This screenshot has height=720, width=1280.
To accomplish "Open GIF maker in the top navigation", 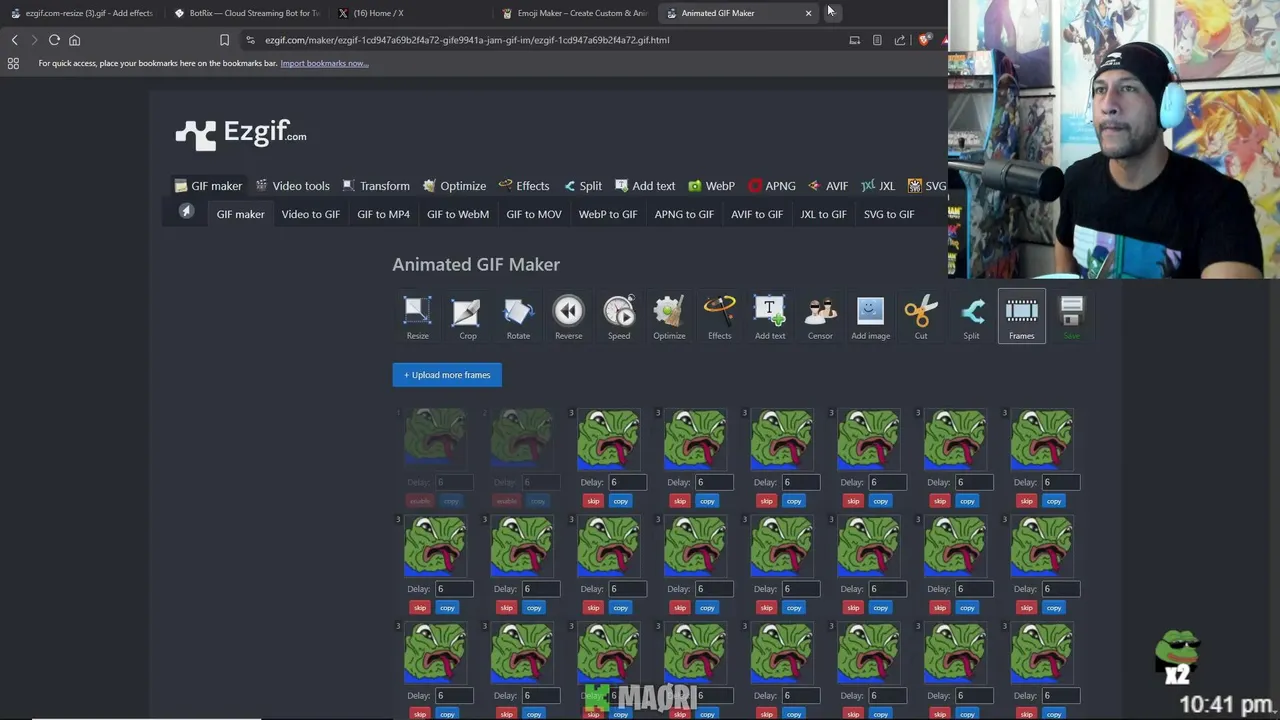I will pos(208,186).
